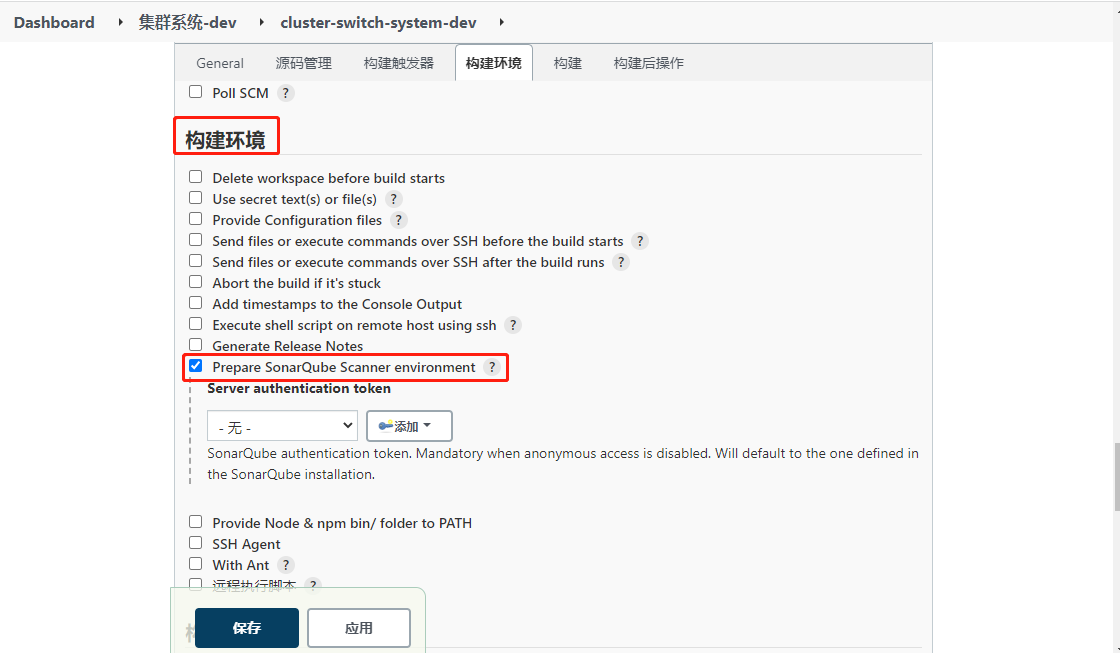Check Delete workspace before build starts
The height and width of the screenshot is (653, 1120).
coord(195,176)
